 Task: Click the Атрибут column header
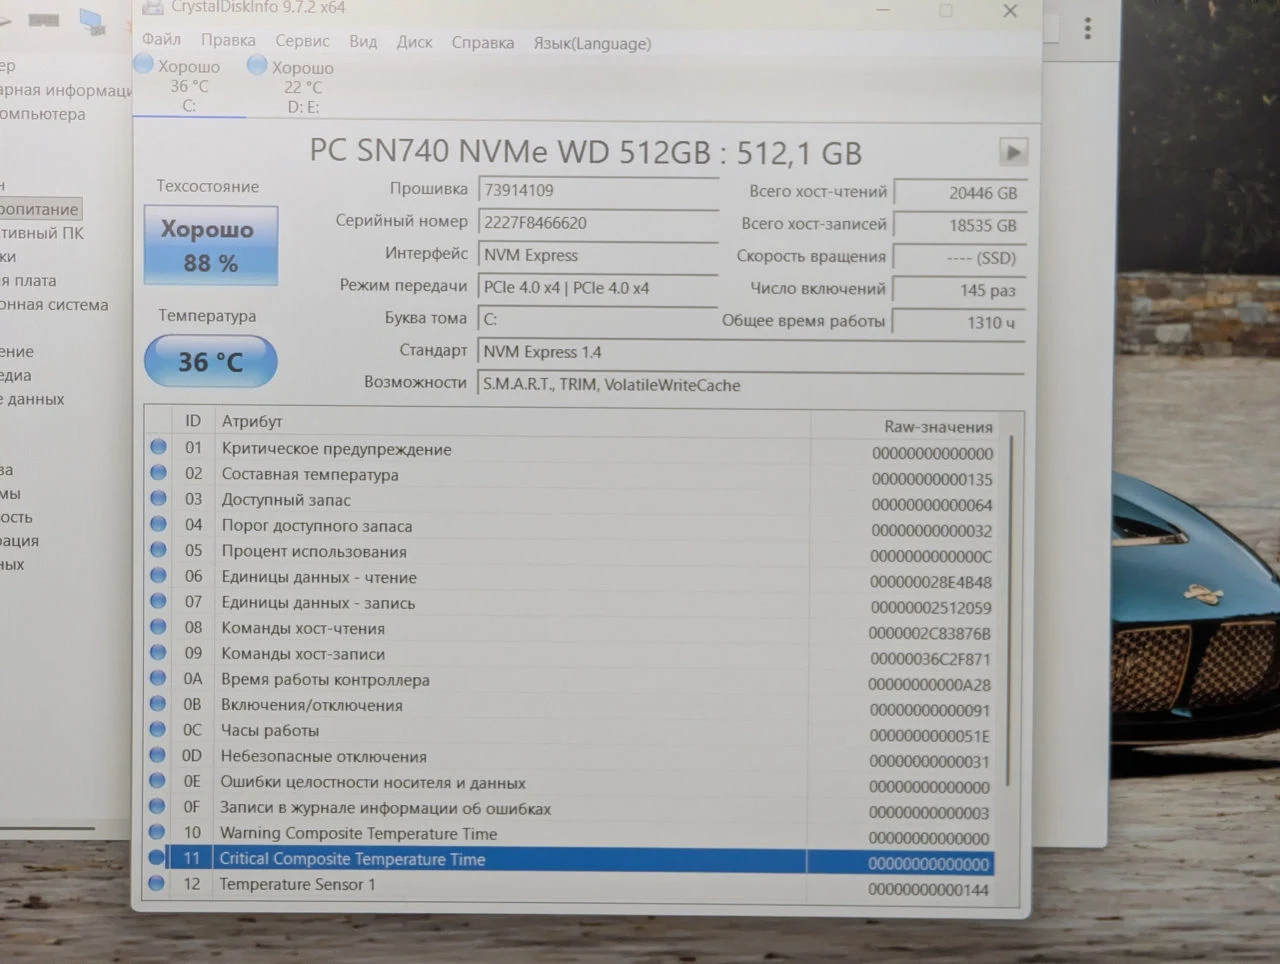pos(511,422)
